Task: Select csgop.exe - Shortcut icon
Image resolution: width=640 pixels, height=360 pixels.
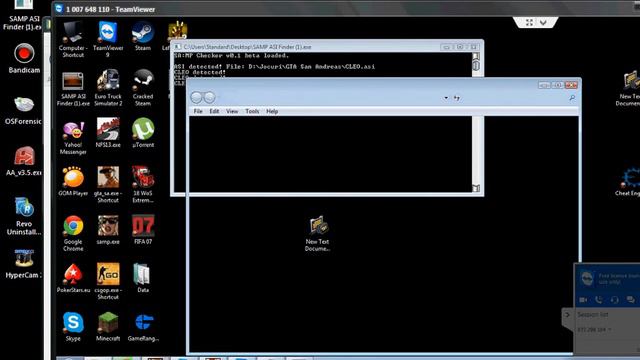Action: tap(108, 282)
